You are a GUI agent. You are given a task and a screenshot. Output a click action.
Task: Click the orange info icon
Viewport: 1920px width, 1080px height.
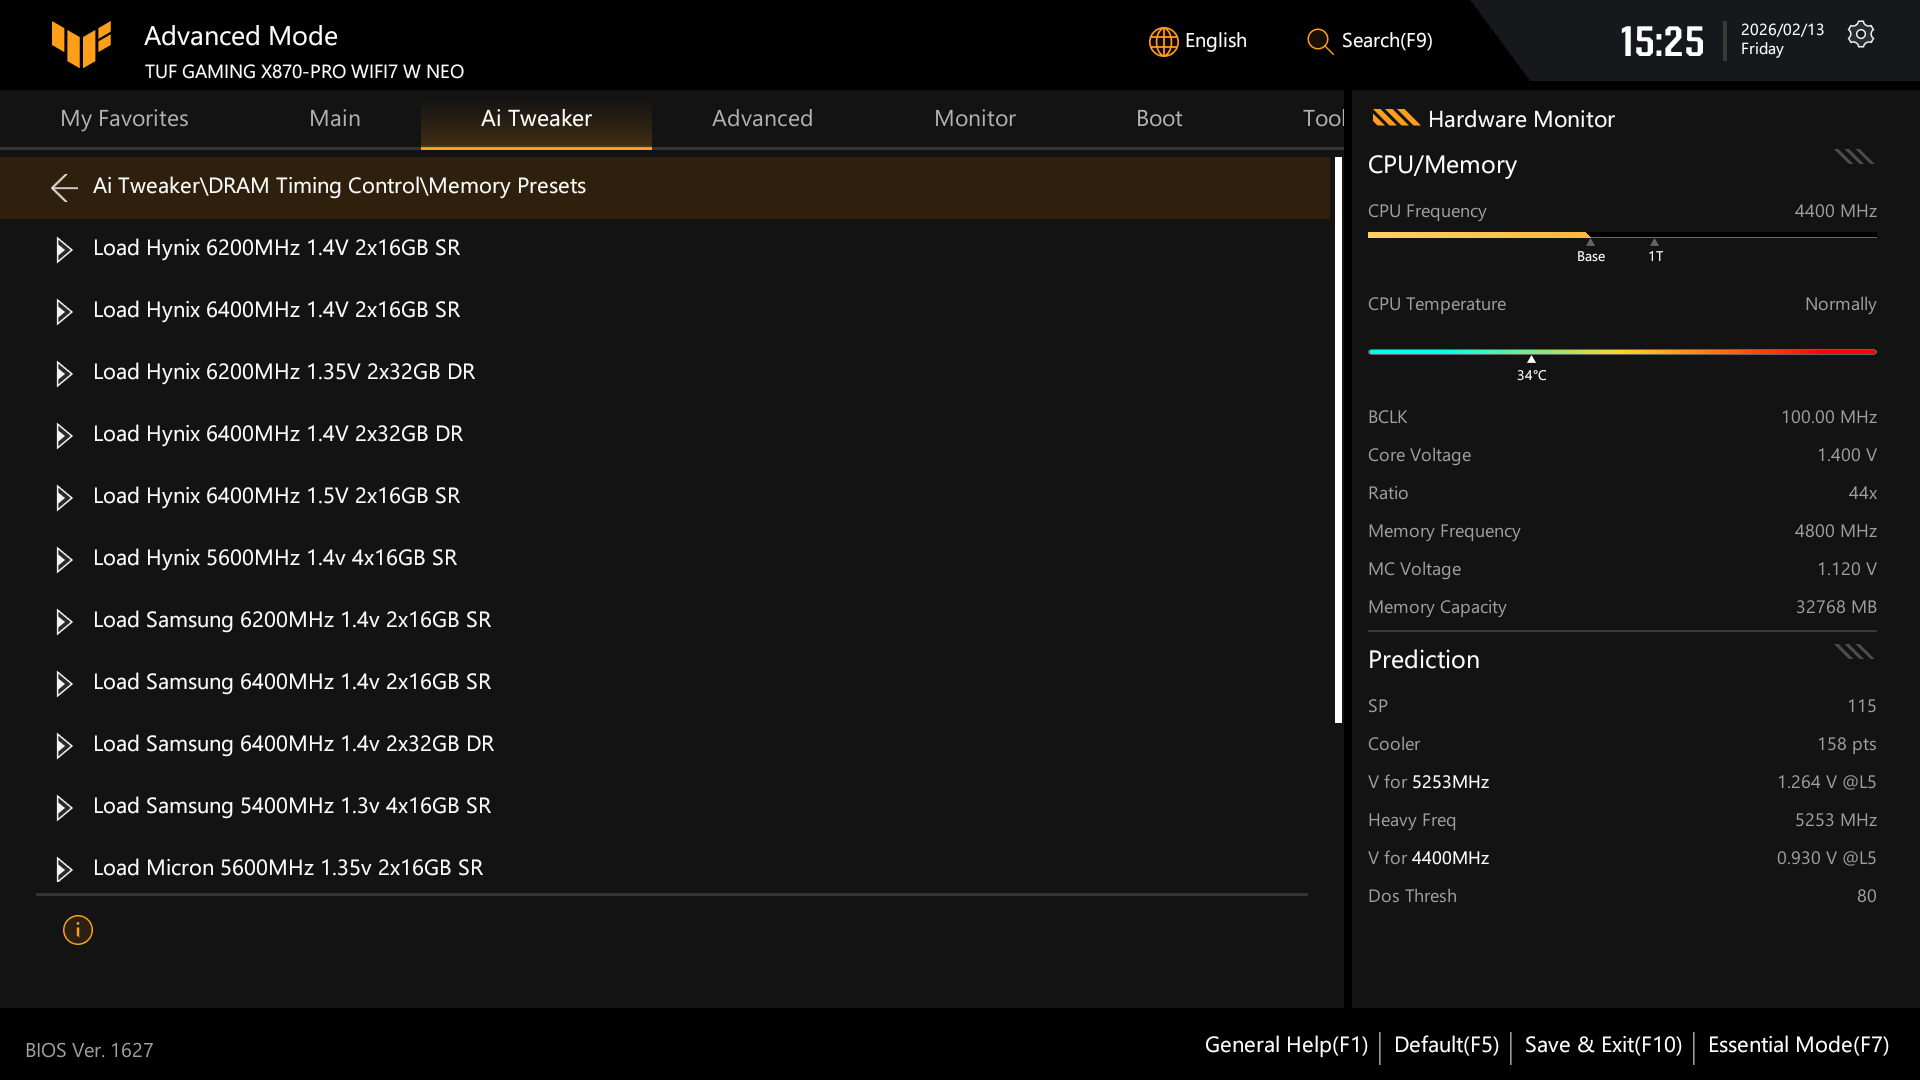tap(78, 930)
